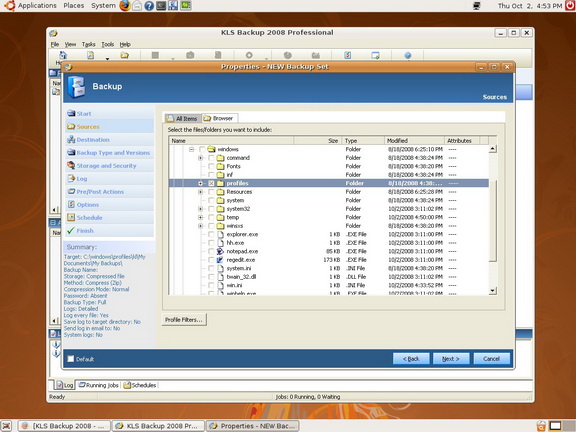Click the new profile toolbar icon in KLS Backup
This screenshot has height=432, width=576.
[x=90, y=55]
